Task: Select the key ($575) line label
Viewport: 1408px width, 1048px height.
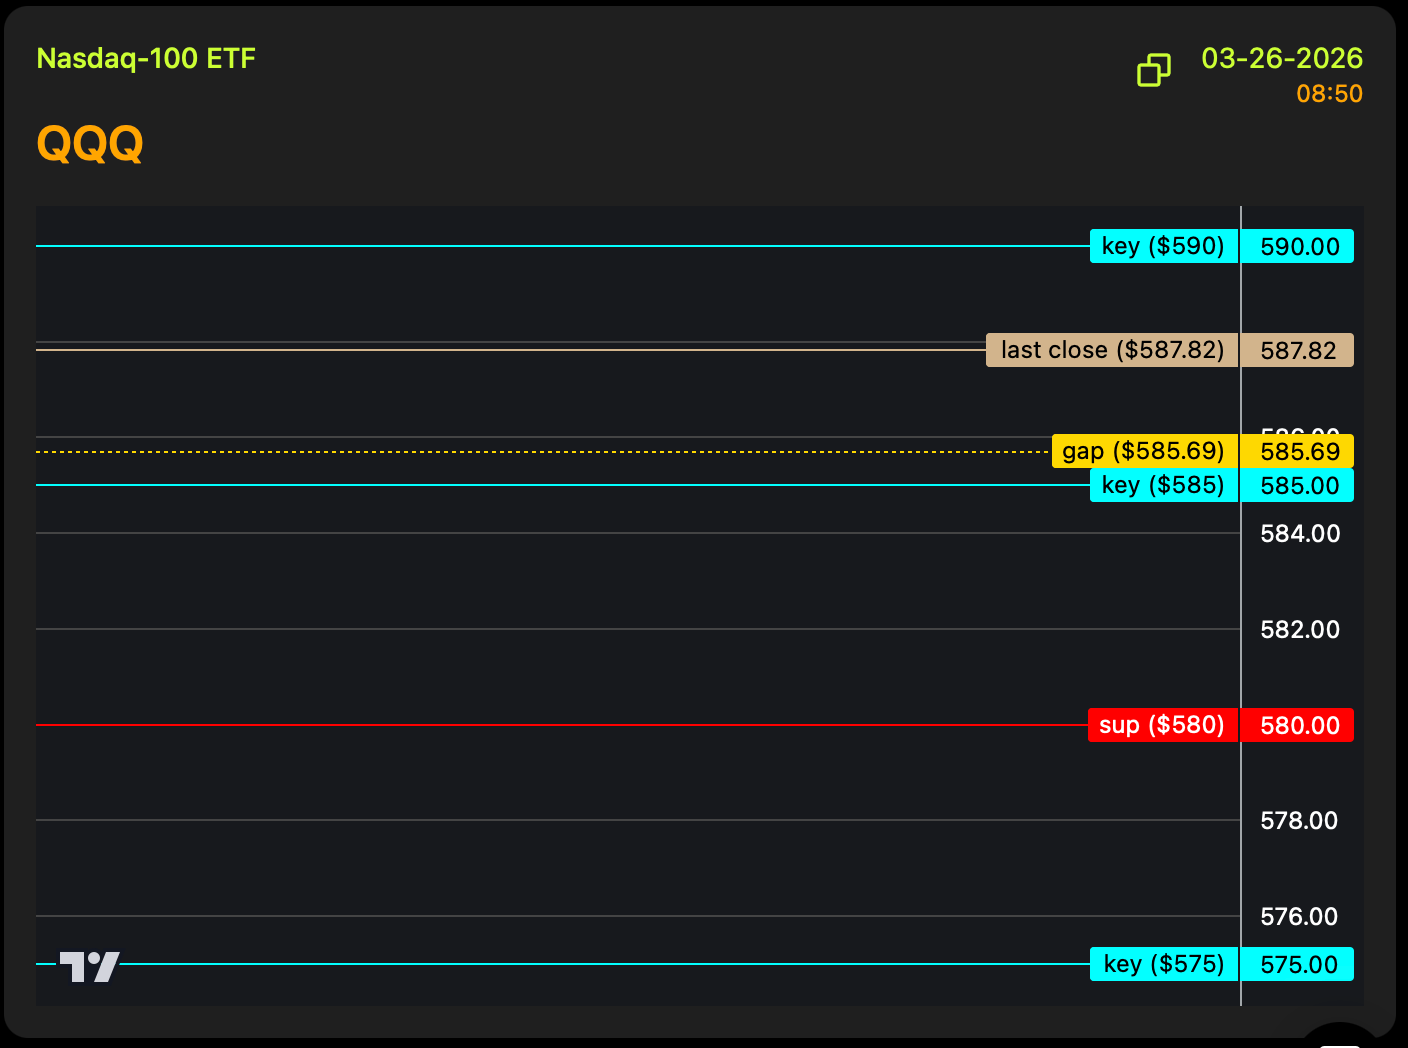Action: (1164, 964)
